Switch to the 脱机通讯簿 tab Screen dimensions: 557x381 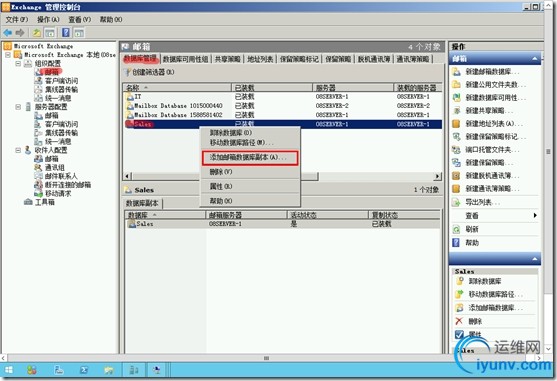[x=374, y=59]
